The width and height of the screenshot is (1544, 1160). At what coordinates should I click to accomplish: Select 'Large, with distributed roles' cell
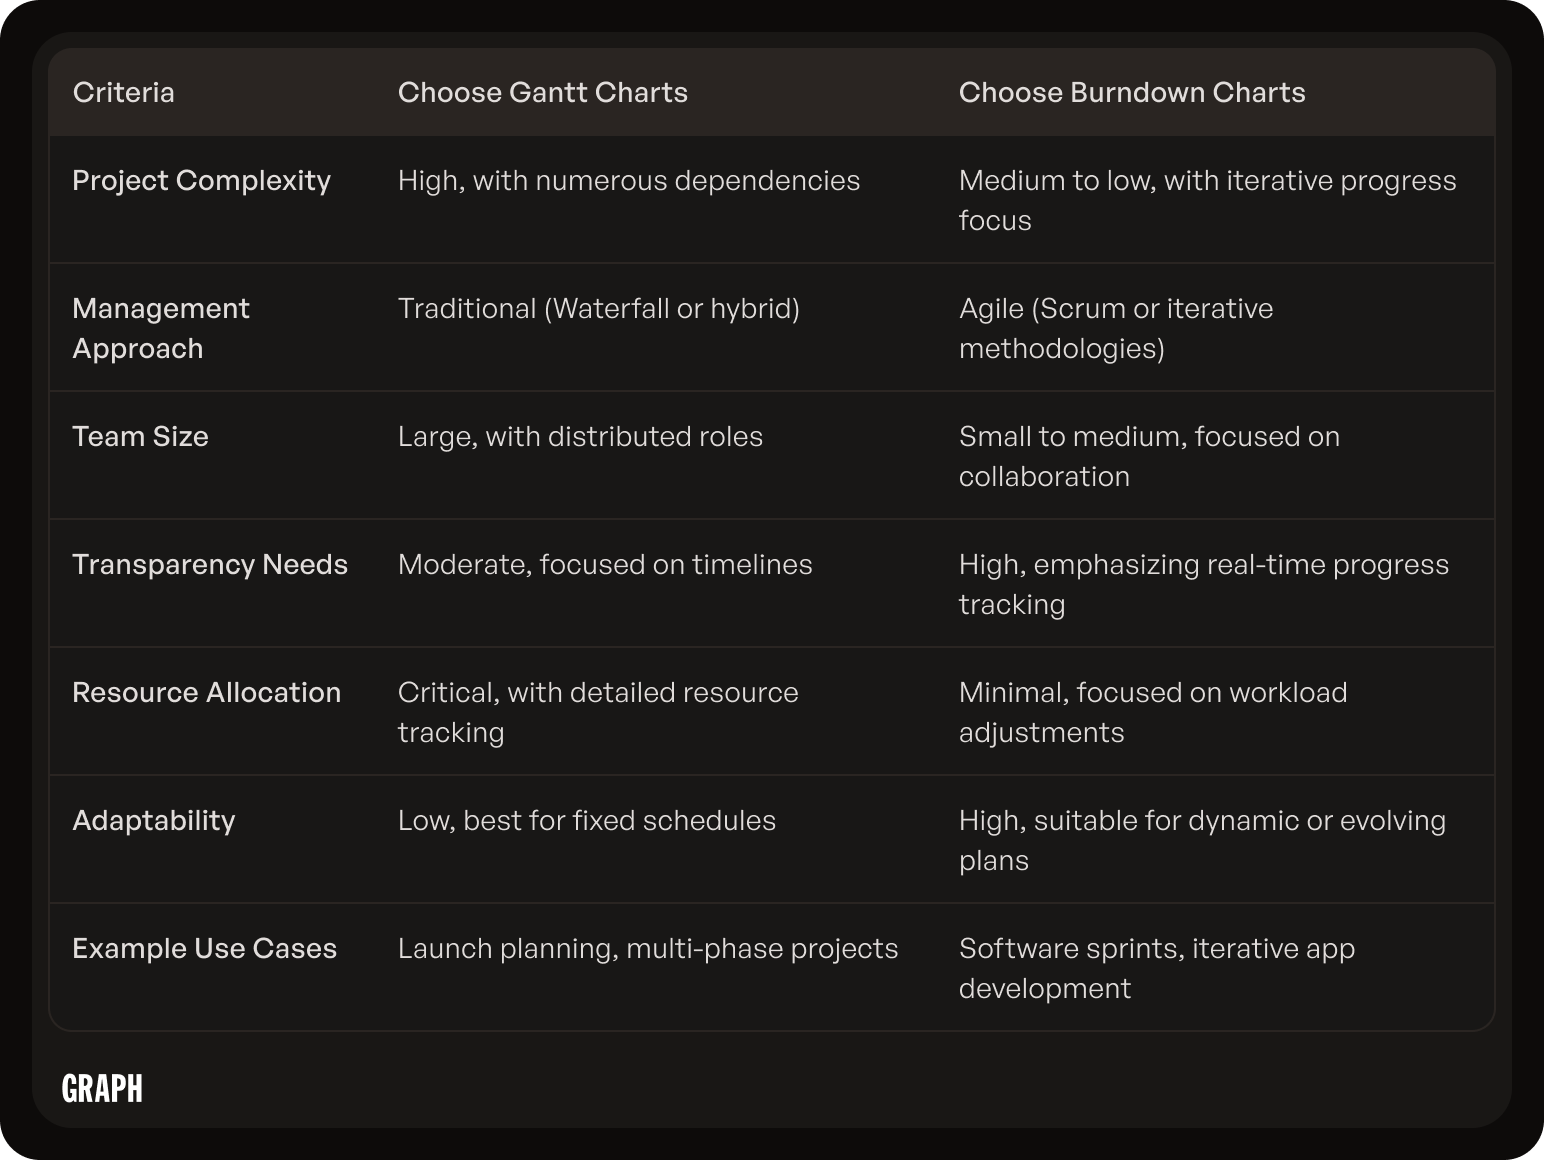580,437
